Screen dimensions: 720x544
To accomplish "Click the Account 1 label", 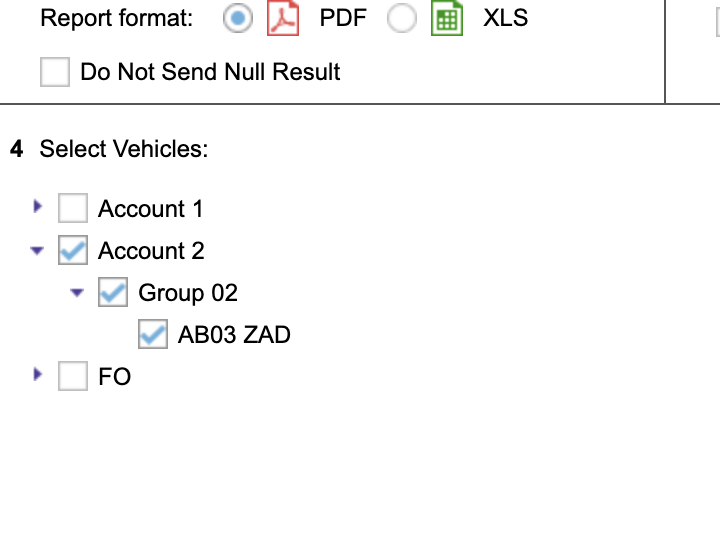I will [x=150, y=209].
